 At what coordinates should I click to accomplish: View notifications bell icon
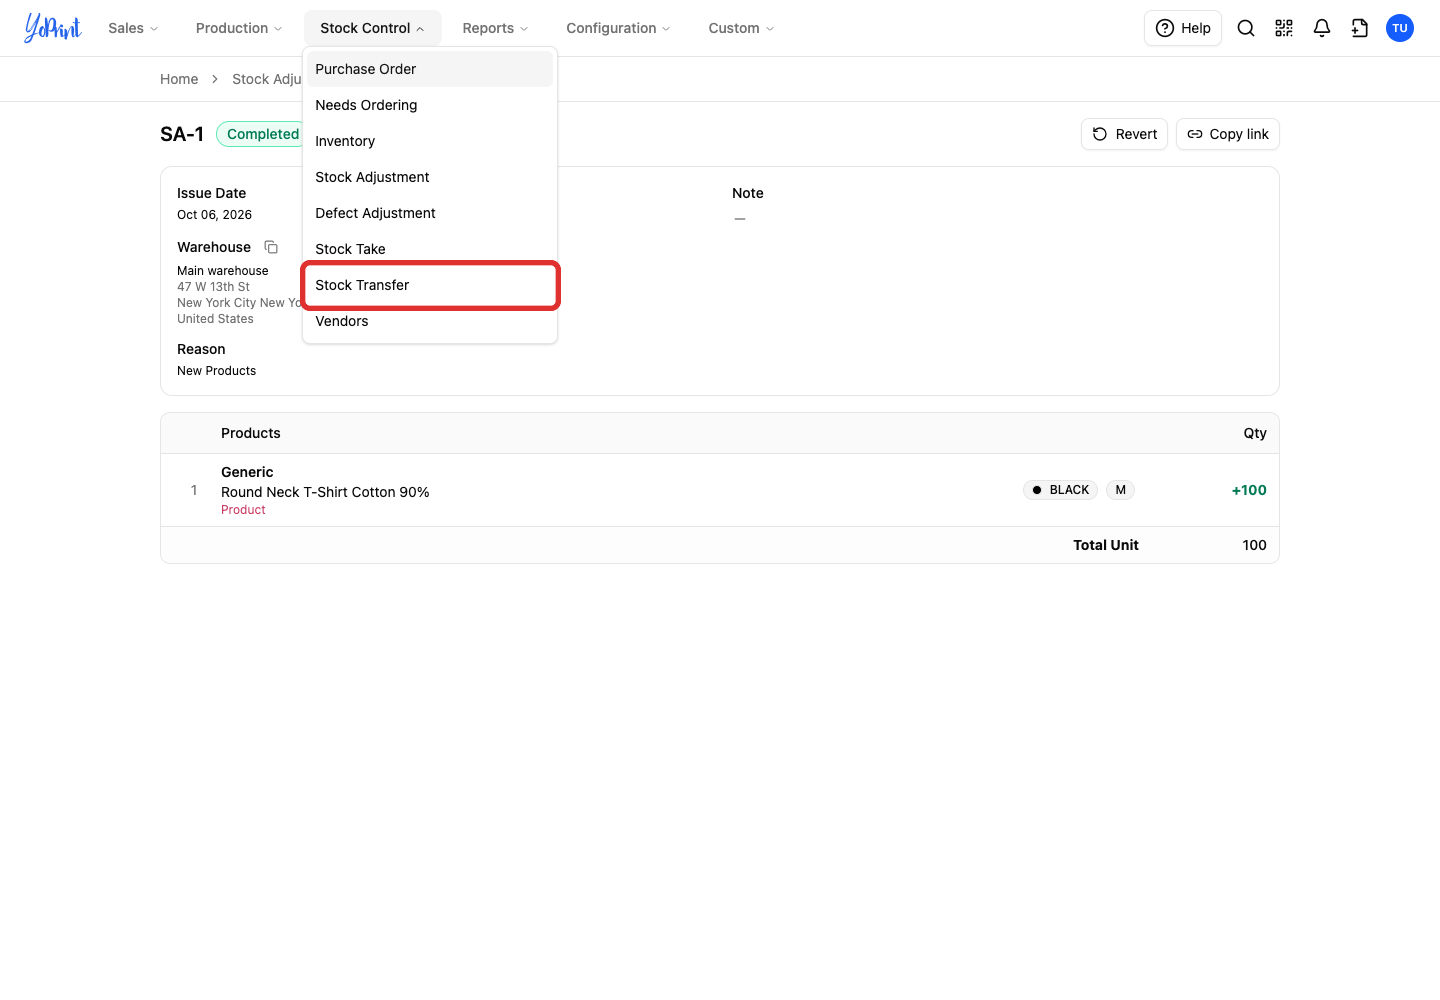pyautogui.click(x=1322, y=28)
